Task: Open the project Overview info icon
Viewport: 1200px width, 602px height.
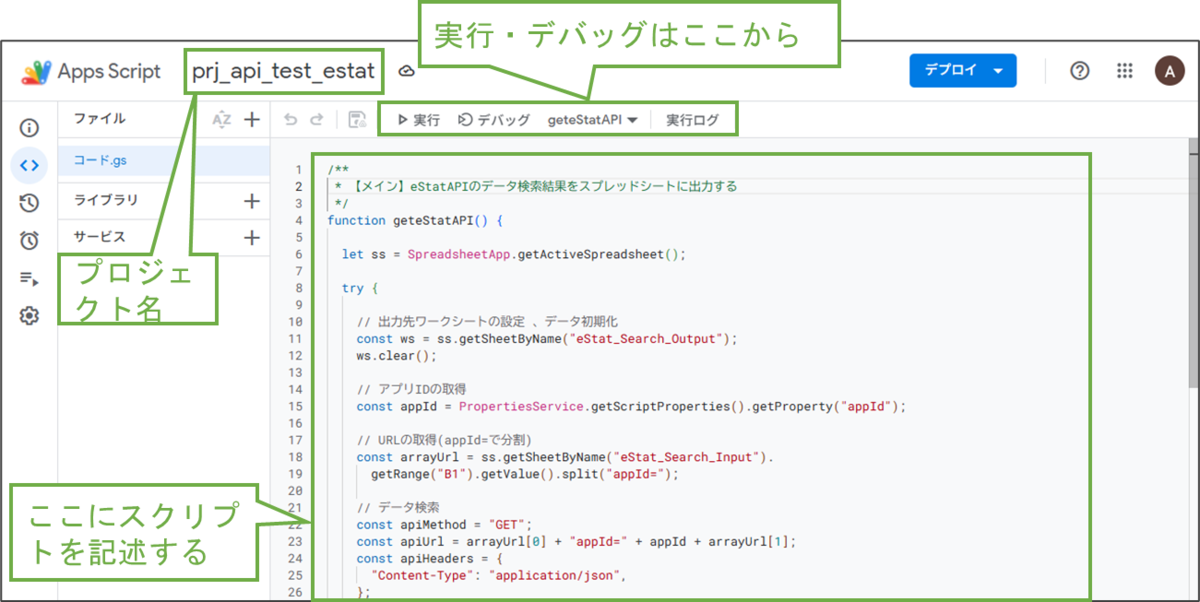Action: [29, 128]
